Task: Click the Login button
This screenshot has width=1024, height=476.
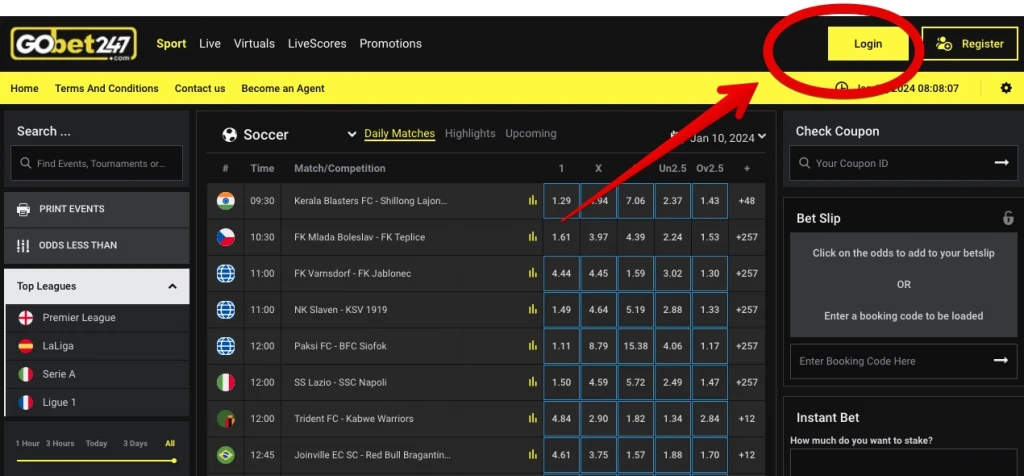Action: 868,44
